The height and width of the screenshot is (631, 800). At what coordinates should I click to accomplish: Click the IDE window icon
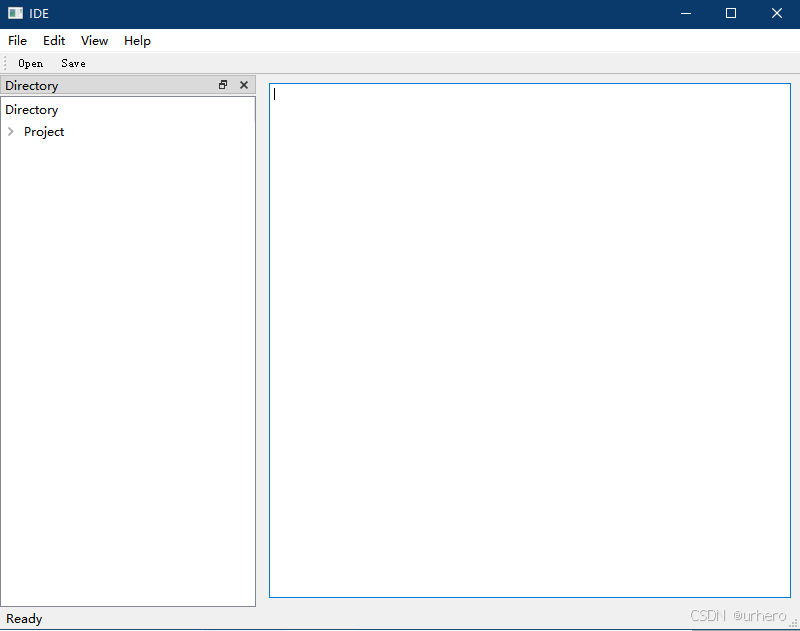16,13
